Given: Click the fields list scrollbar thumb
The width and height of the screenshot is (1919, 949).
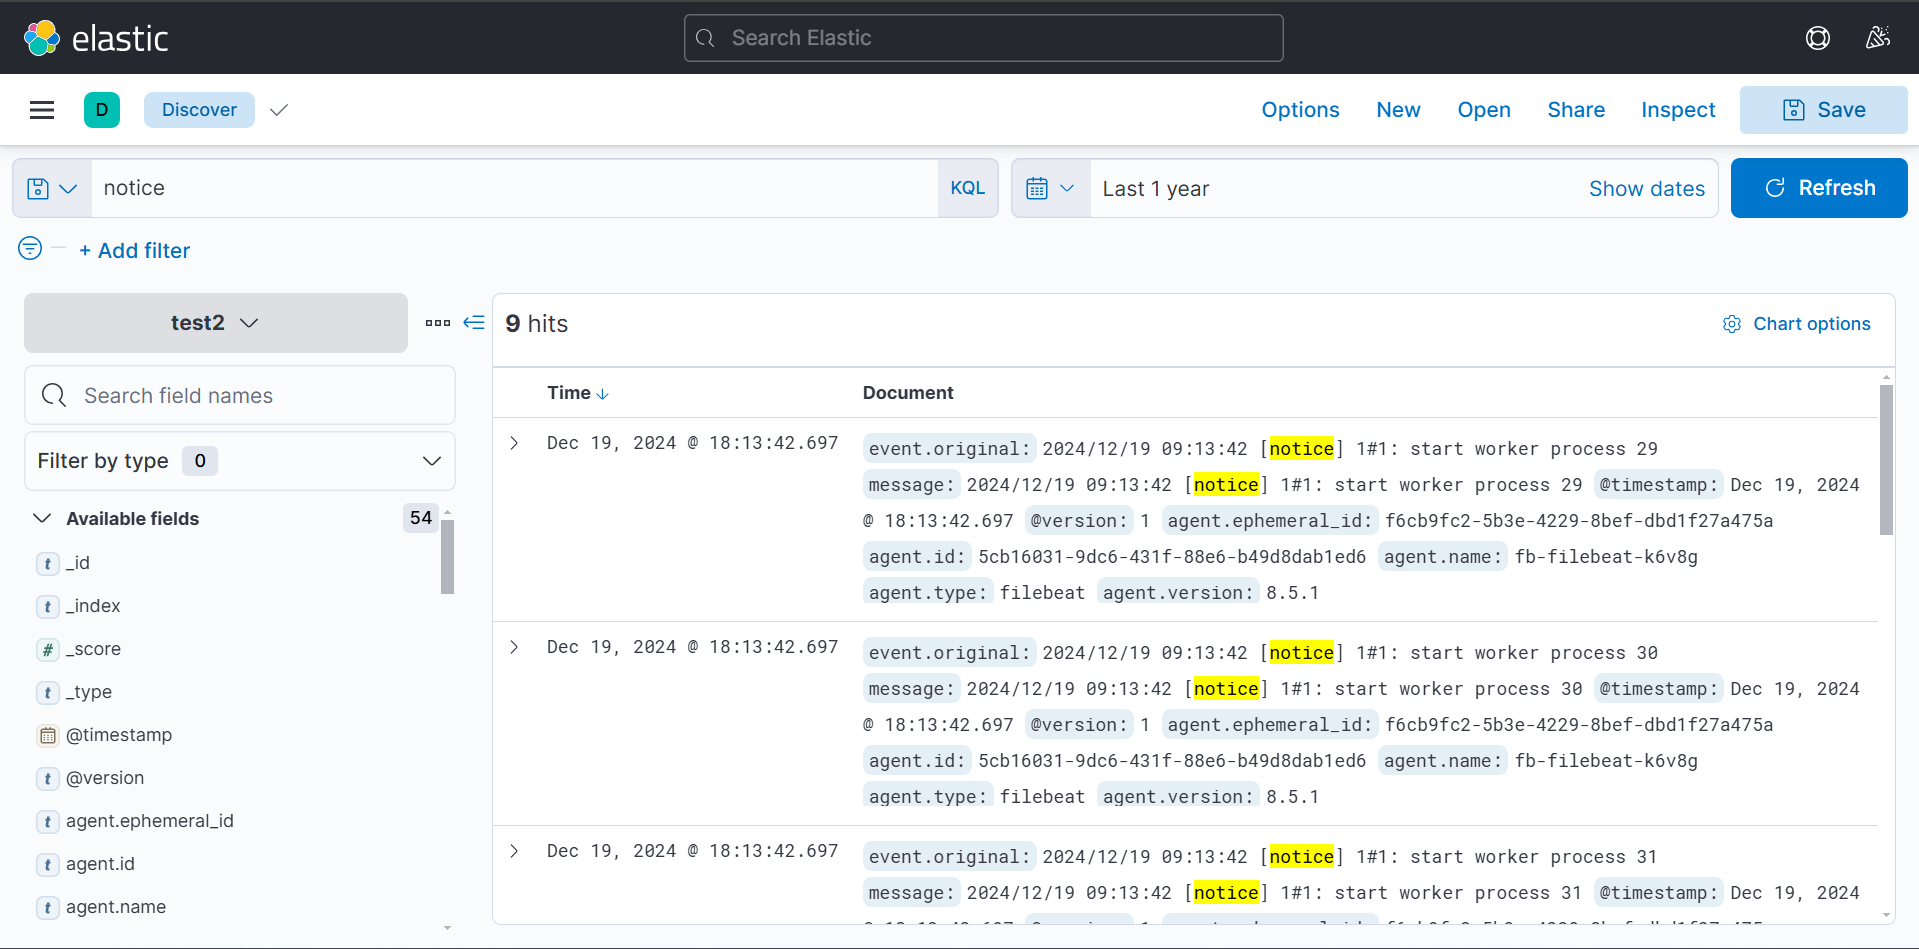Looking at the screenshot, I should click(447, 557).
